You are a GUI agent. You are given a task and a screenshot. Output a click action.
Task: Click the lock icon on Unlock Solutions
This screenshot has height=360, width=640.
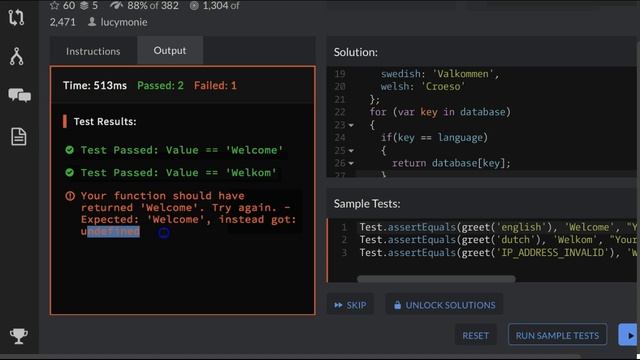(397, 305)
